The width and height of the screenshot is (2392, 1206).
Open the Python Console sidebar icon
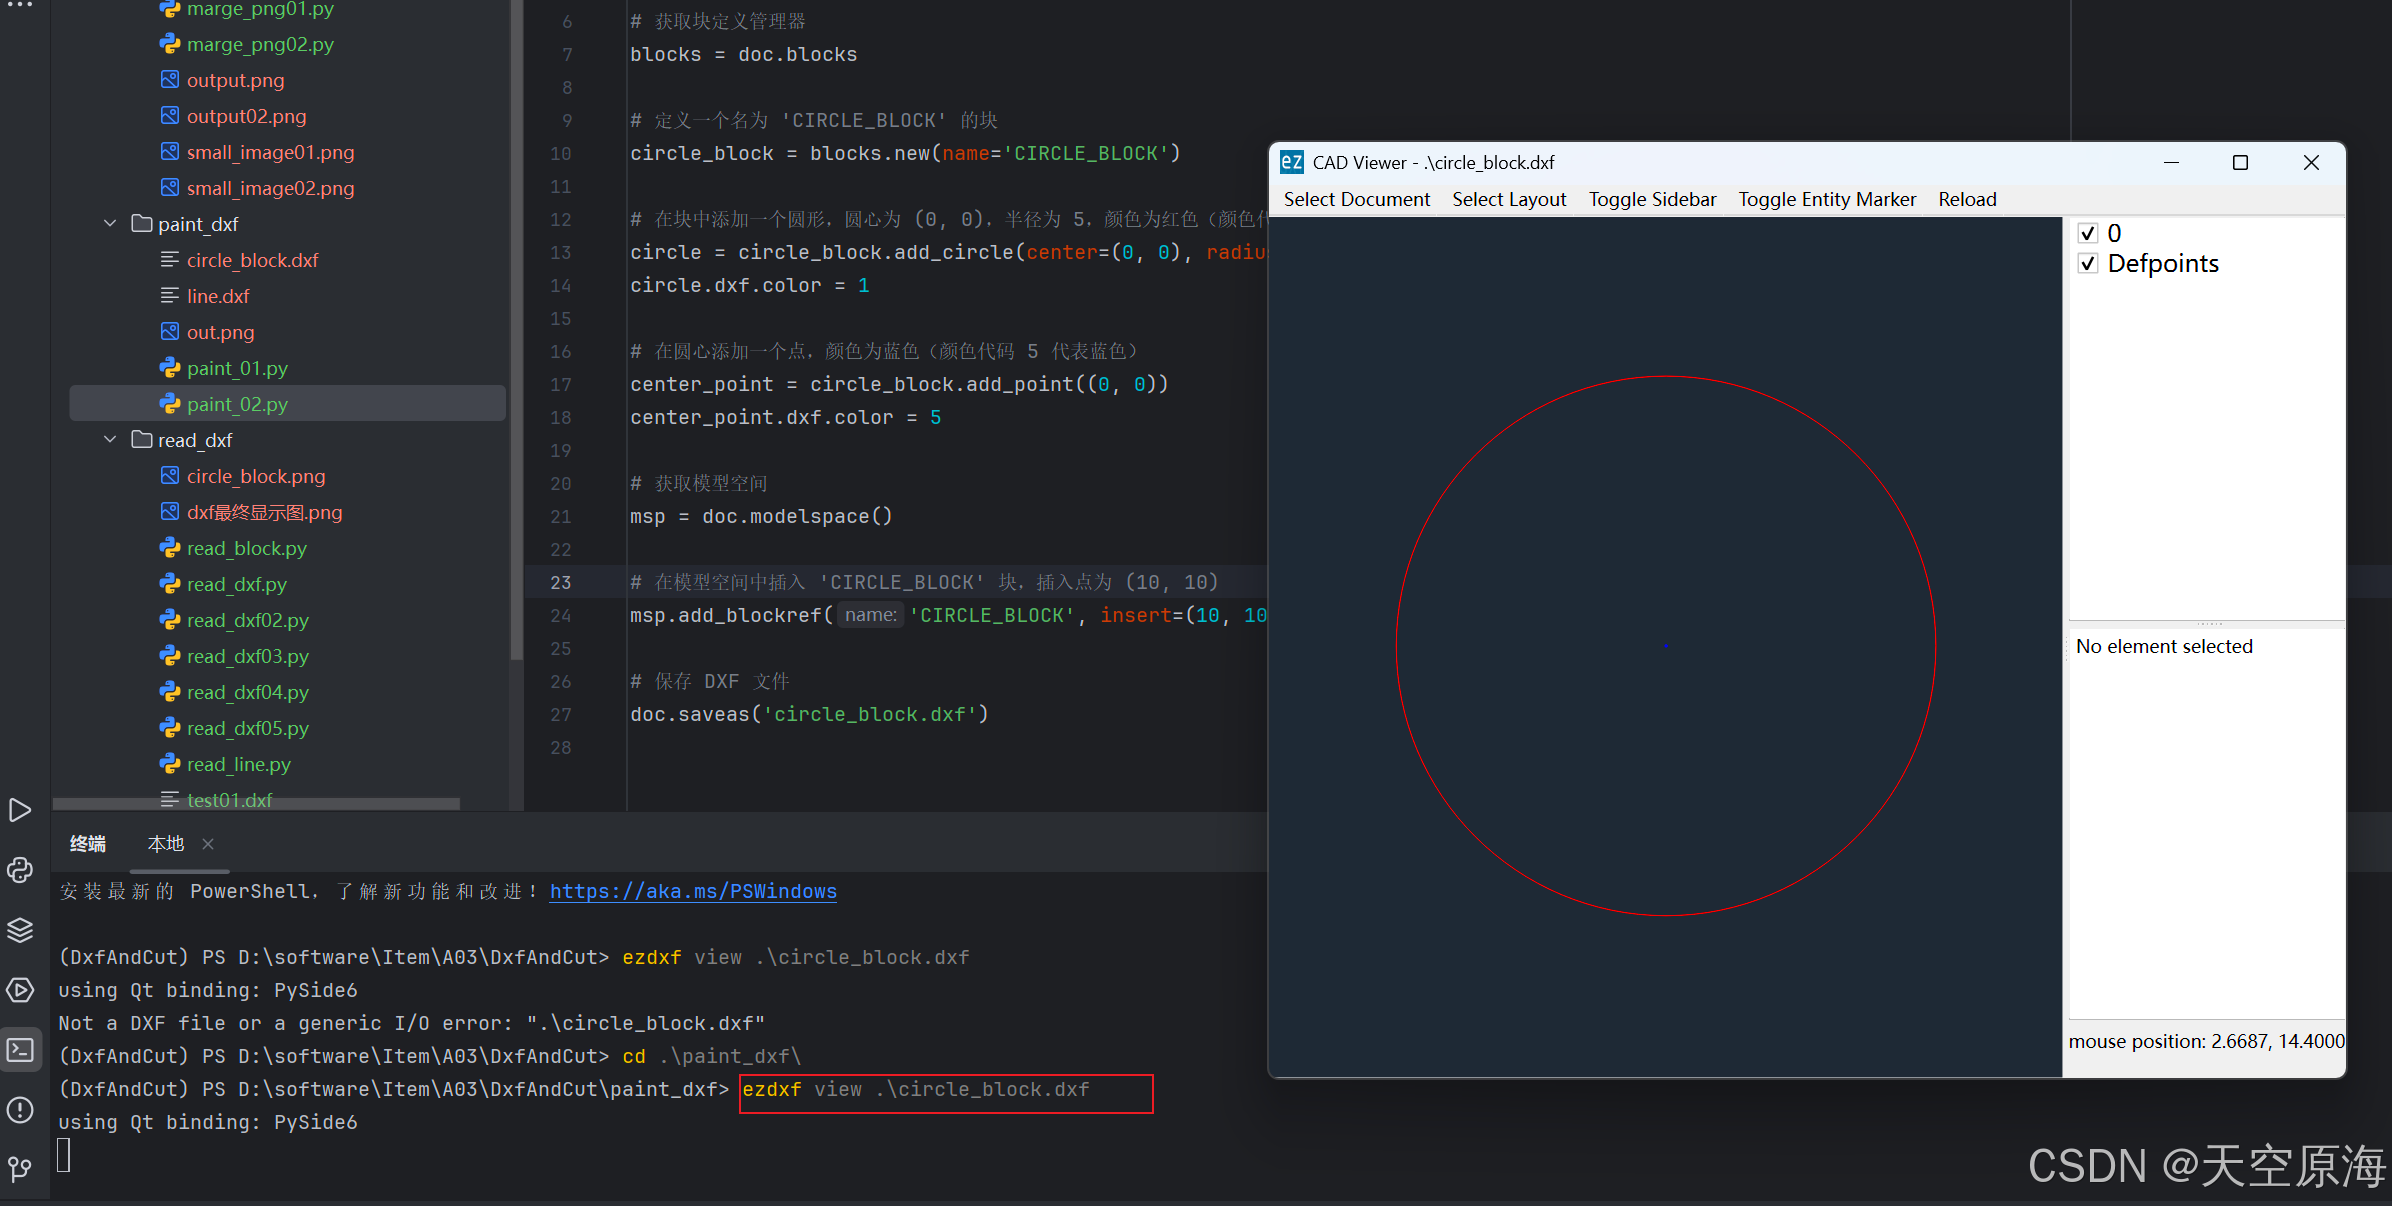point(20,869)
